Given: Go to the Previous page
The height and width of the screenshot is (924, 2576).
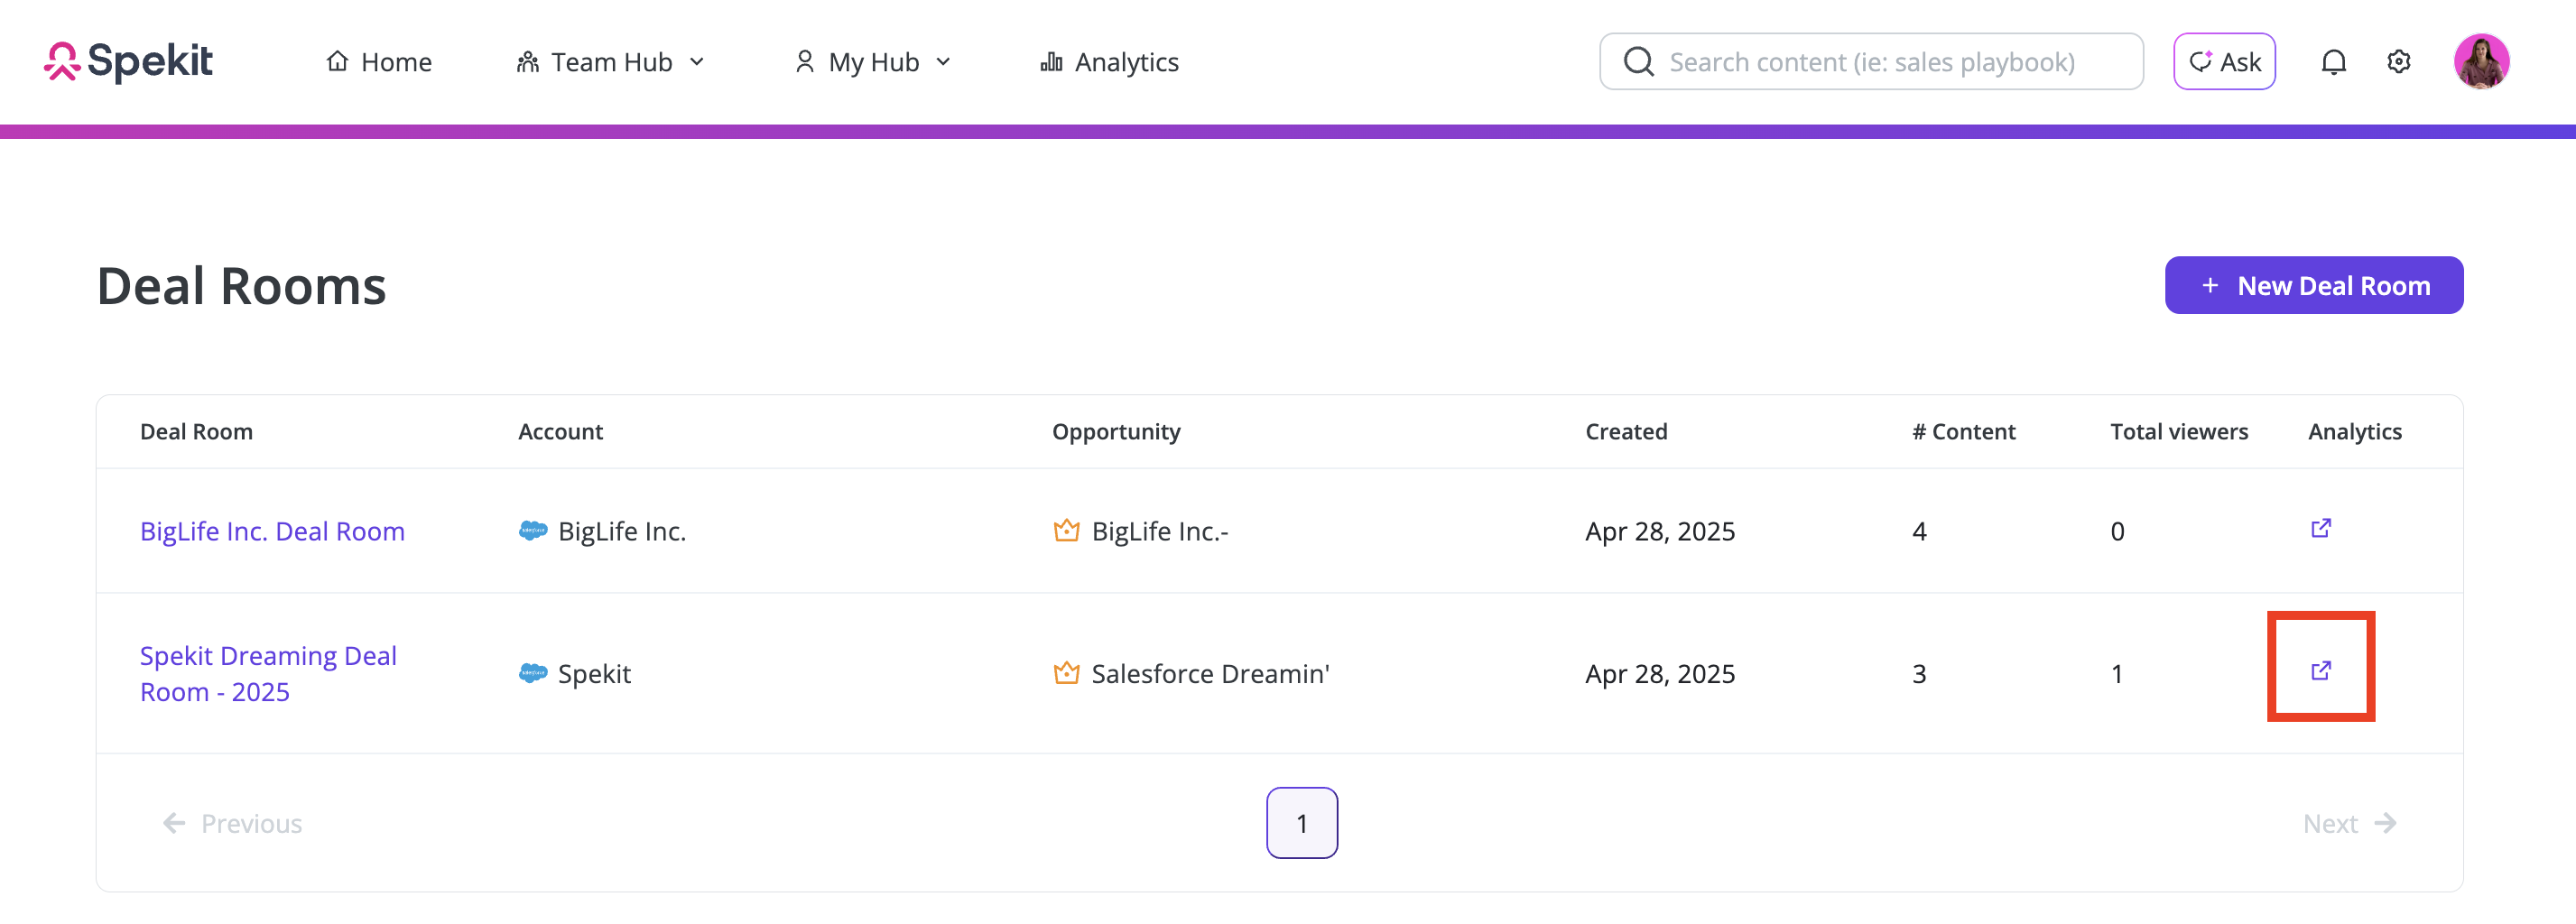Looking at the screenshot, I should click(x=232, y=823).
